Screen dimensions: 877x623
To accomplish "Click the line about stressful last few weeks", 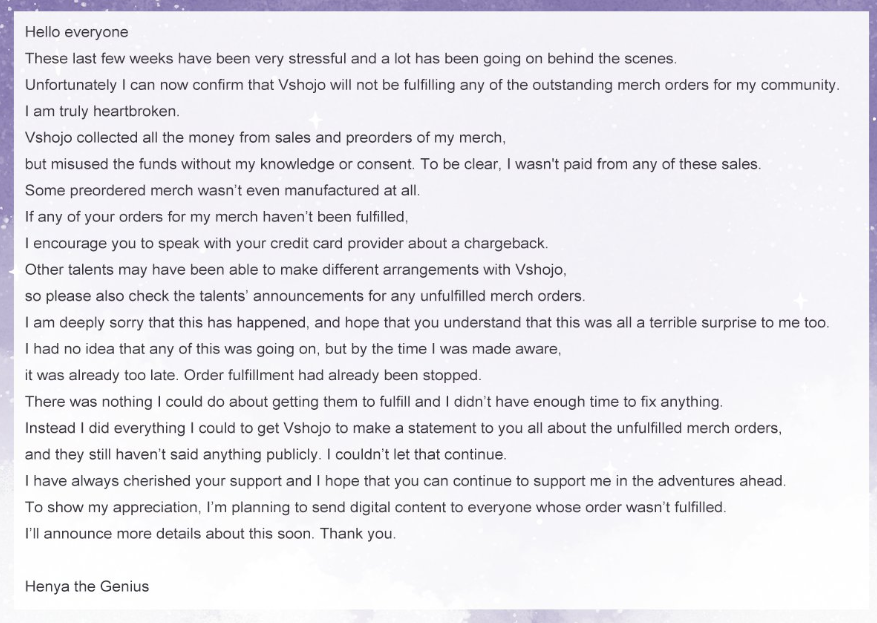I will click(x=350, y=59).
